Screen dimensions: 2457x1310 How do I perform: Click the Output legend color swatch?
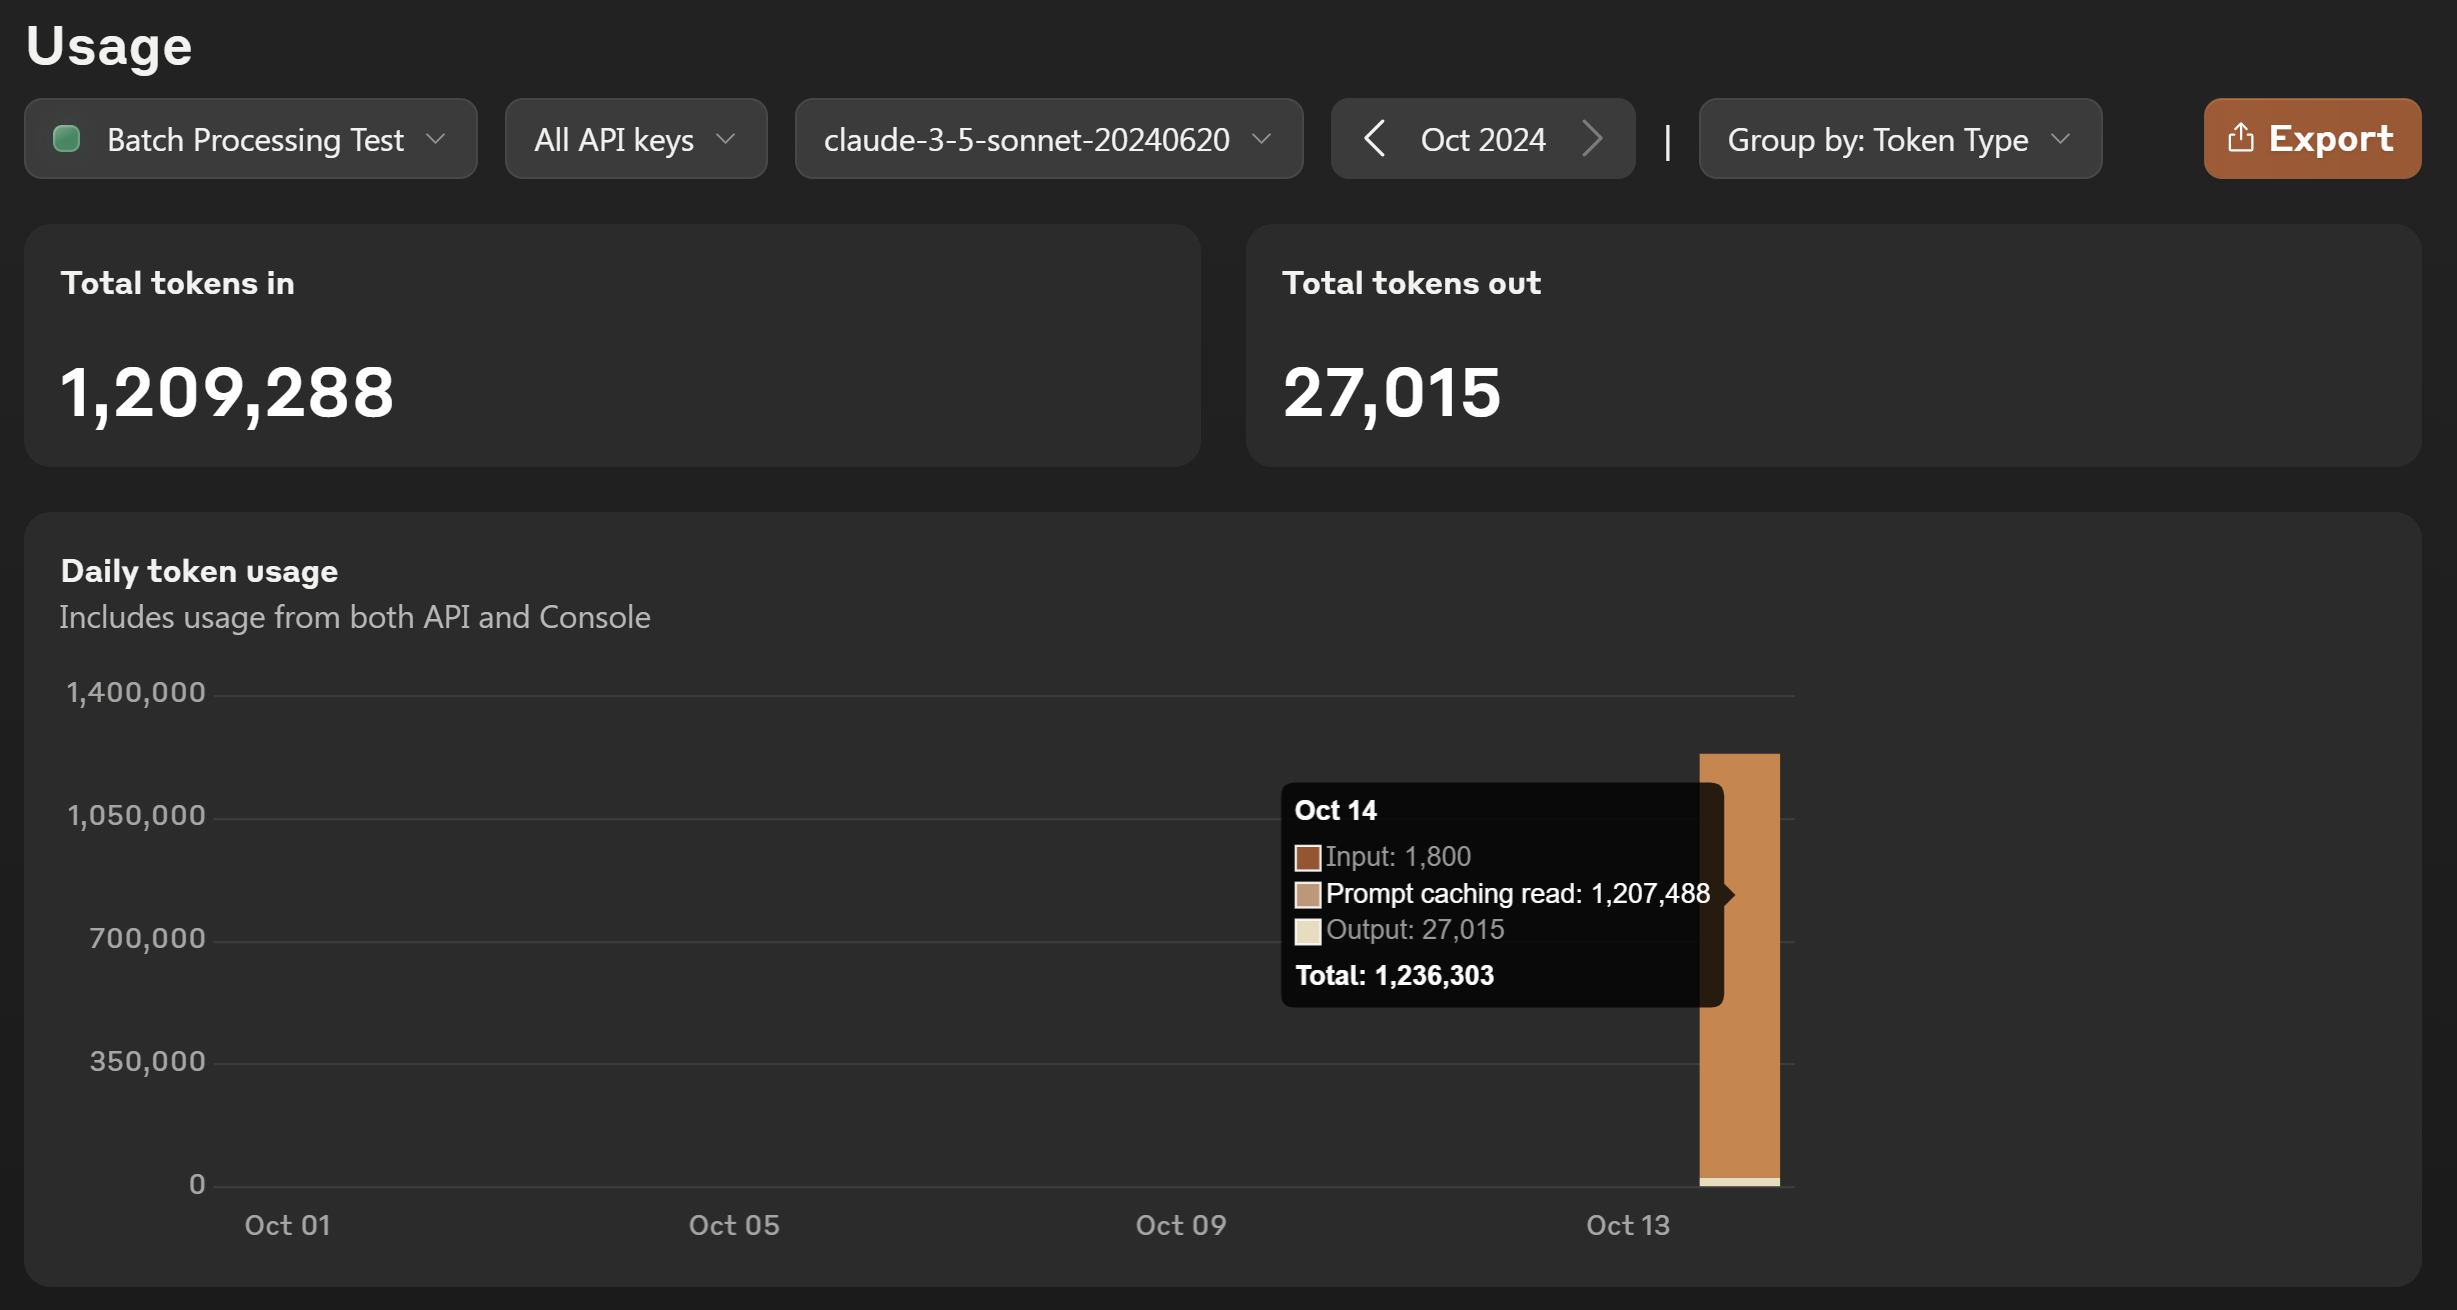[x=1307, y=931]
